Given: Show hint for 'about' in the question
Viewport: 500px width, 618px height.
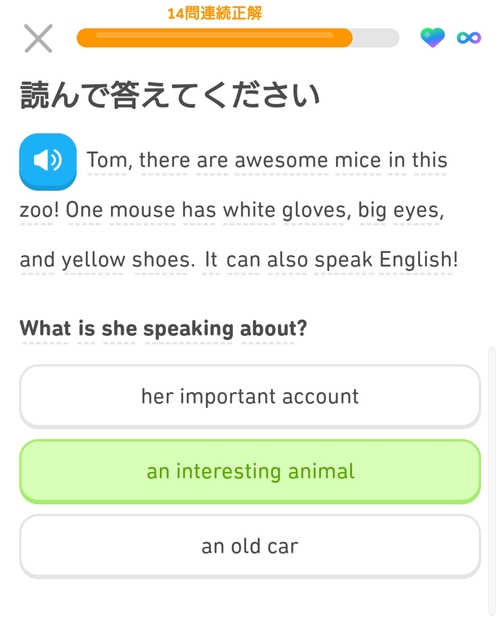Looking at the screenshot, I should [270, 328].
